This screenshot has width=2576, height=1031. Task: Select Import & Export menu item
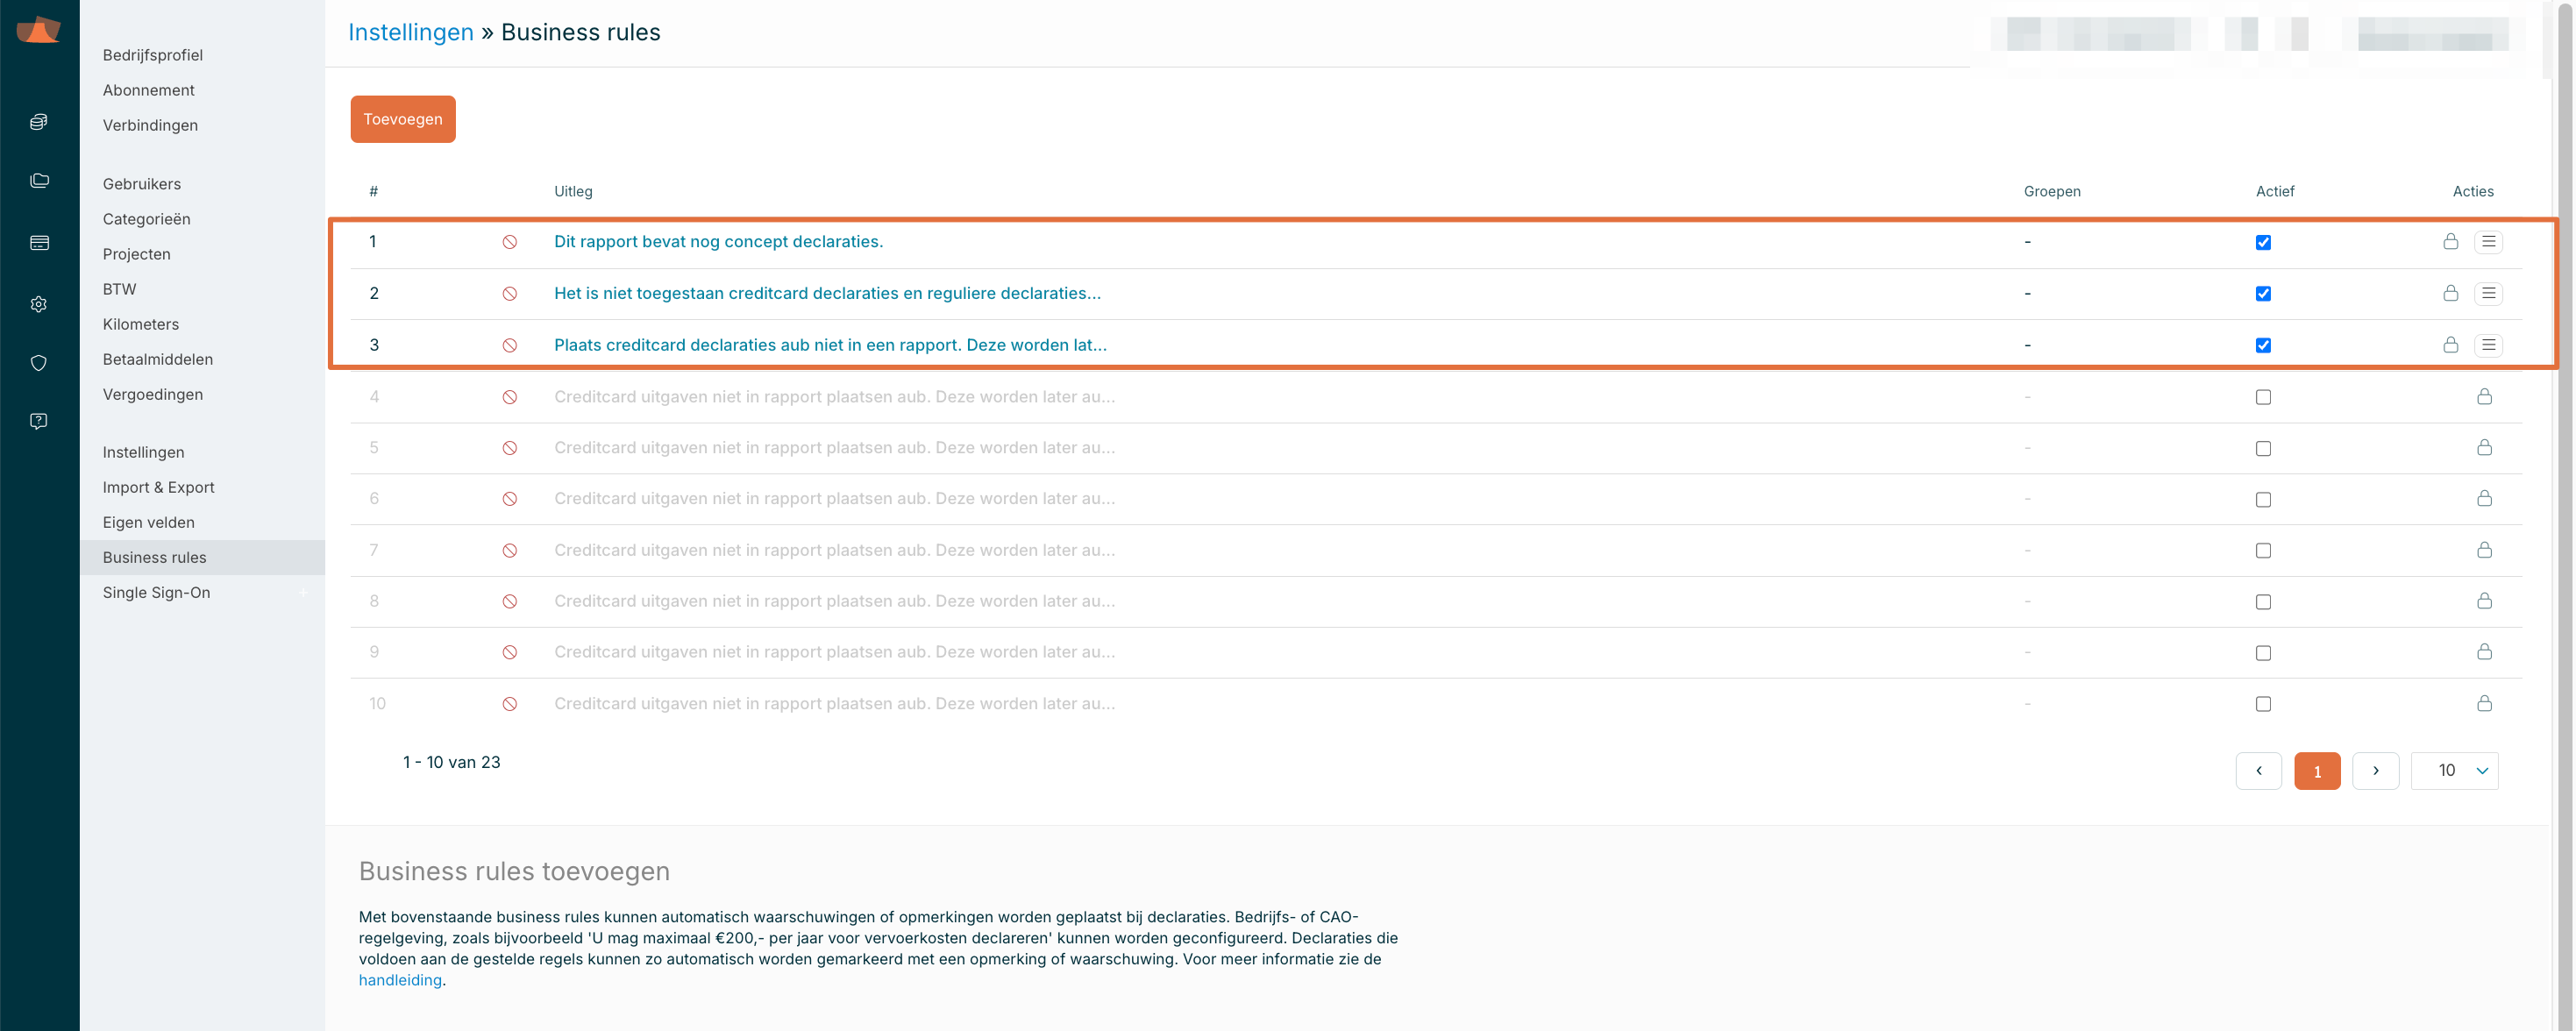click(x=158, y=487)
